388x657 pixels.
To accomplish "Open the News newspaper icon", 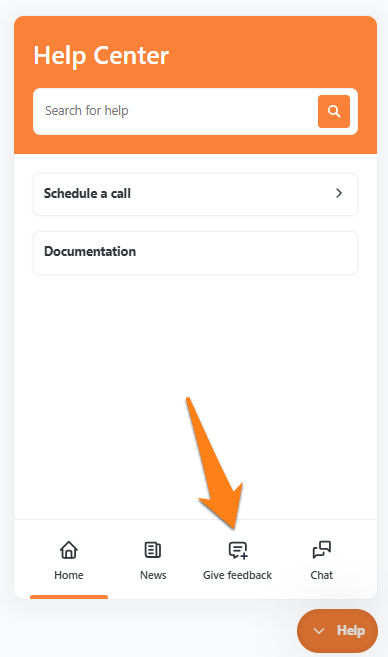I will [153, 550].
